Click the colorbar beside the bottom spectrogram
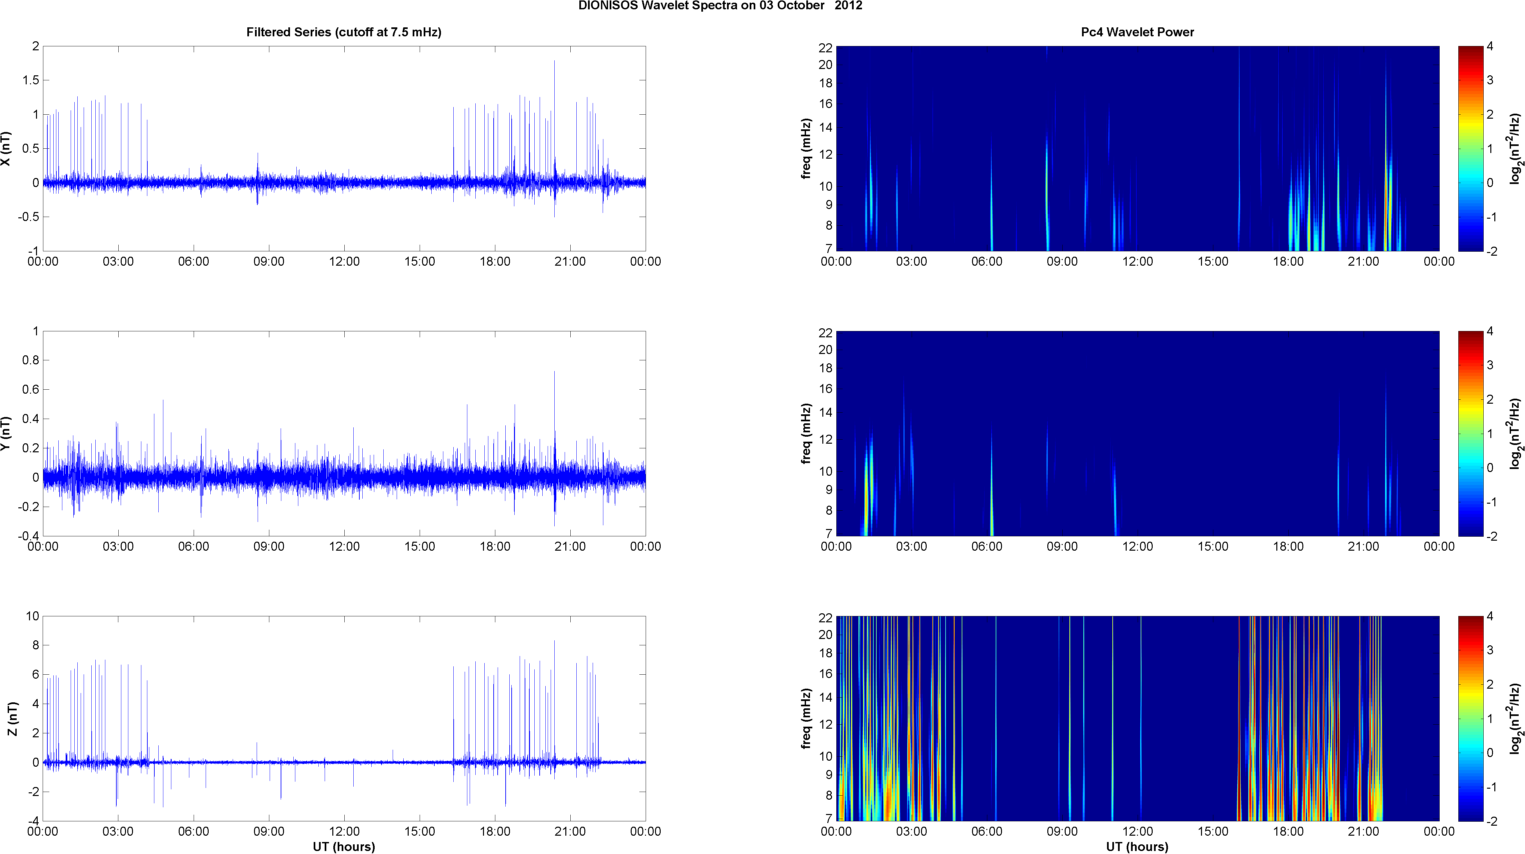The image size is (1525, 854). click(1470, 719)
